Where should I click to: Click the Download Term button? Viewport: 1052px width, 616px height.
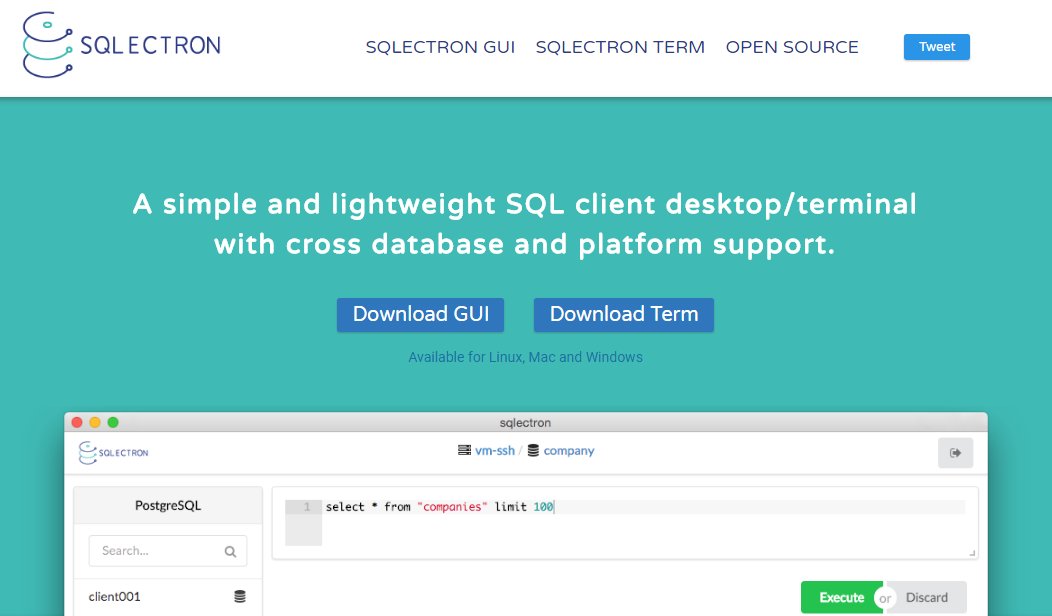coord(624,315)
